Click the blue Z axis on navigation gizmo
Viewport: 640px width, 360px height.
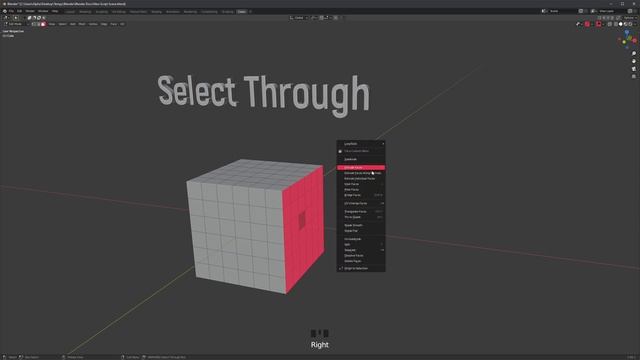tap(627, 33)
